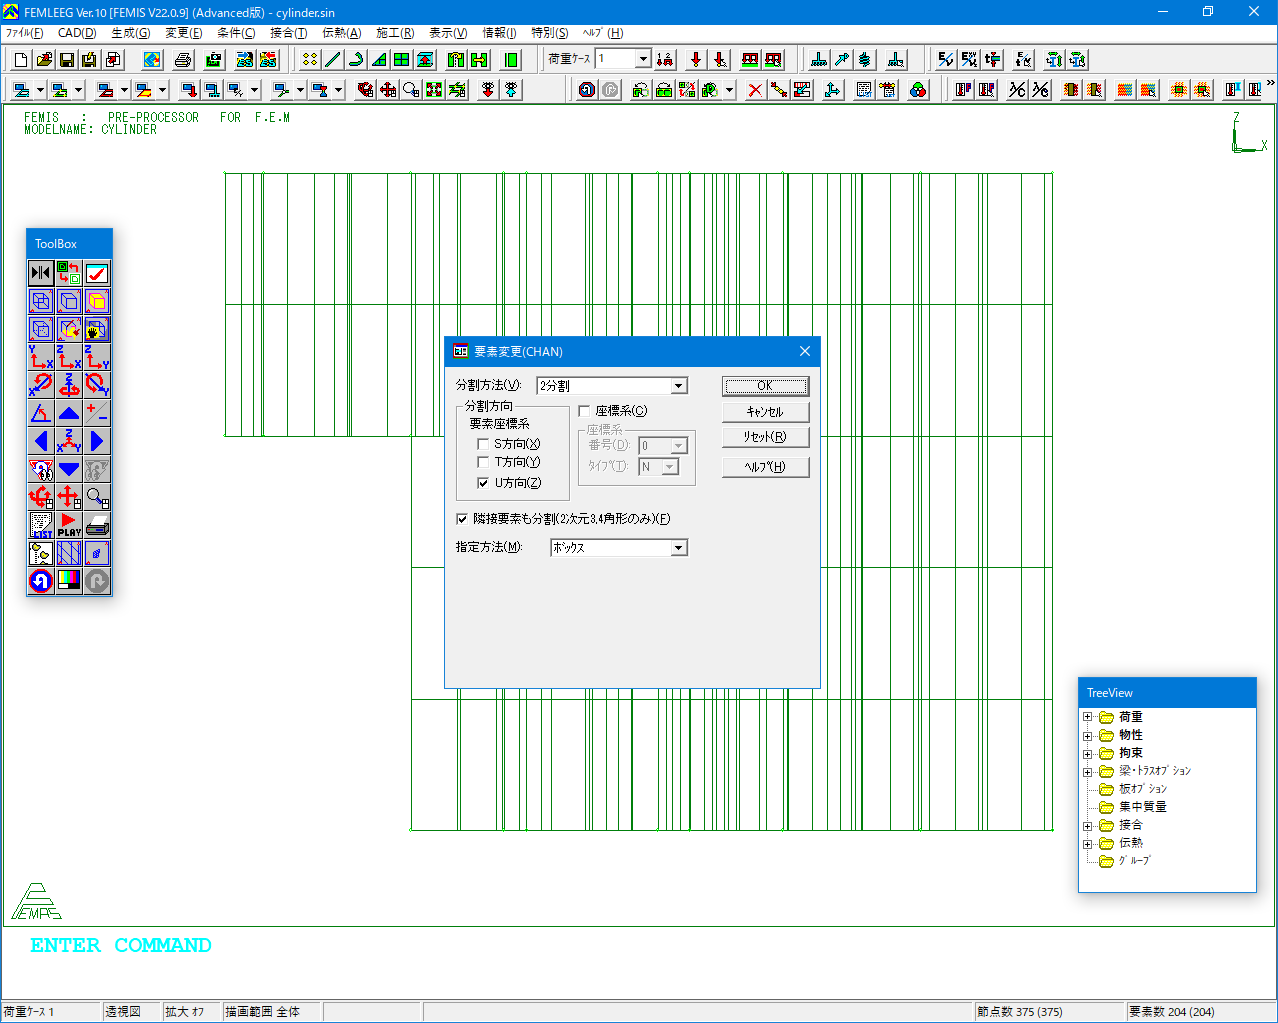The height and width of the screenshot is (1023, 1278).
Task: Close the 要素変更(CHAN) dialog
Action: click(805, 351)
